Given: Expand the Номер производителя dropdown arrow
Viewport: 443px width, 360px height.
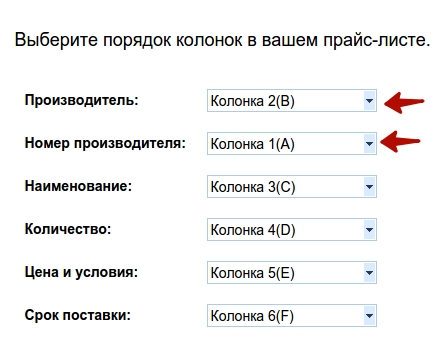Looking at the screenshot, I should [x=369, y=144].
